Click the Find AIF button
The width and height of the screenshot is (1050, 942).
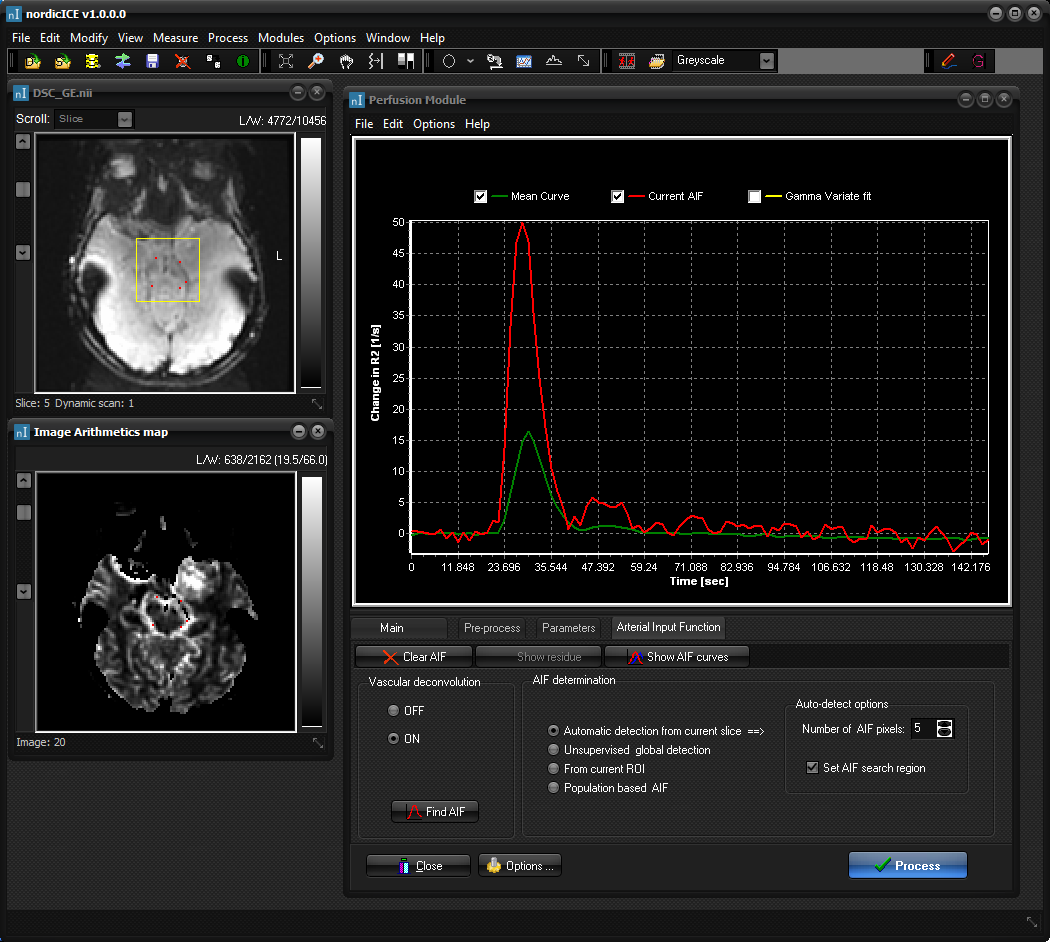(434, 811)
